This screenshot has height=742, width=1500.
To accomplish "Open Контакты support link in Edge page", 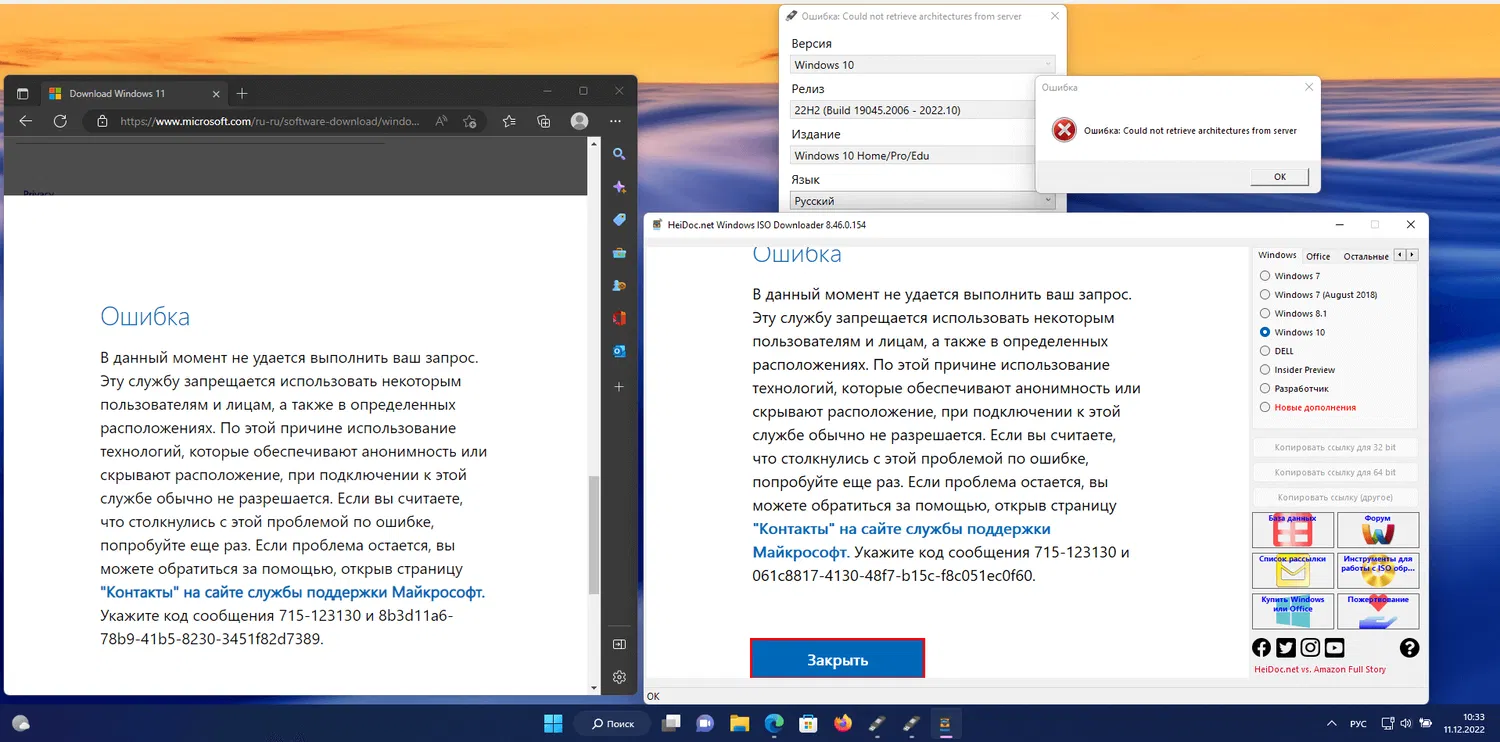I will (x=292, y=592).
